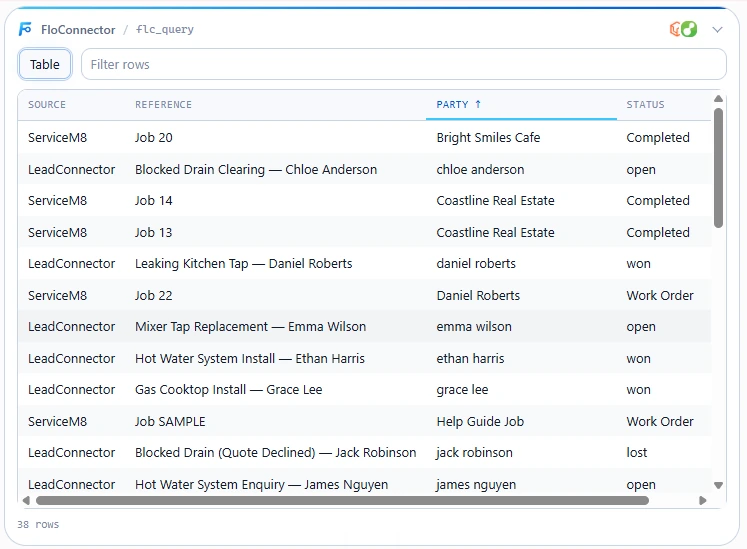Select 'Hot Water System Enquiry — James Nguyen'
The width and height of the screenshot is (747, 549).
pyautogui.click(x=262, y=485)
